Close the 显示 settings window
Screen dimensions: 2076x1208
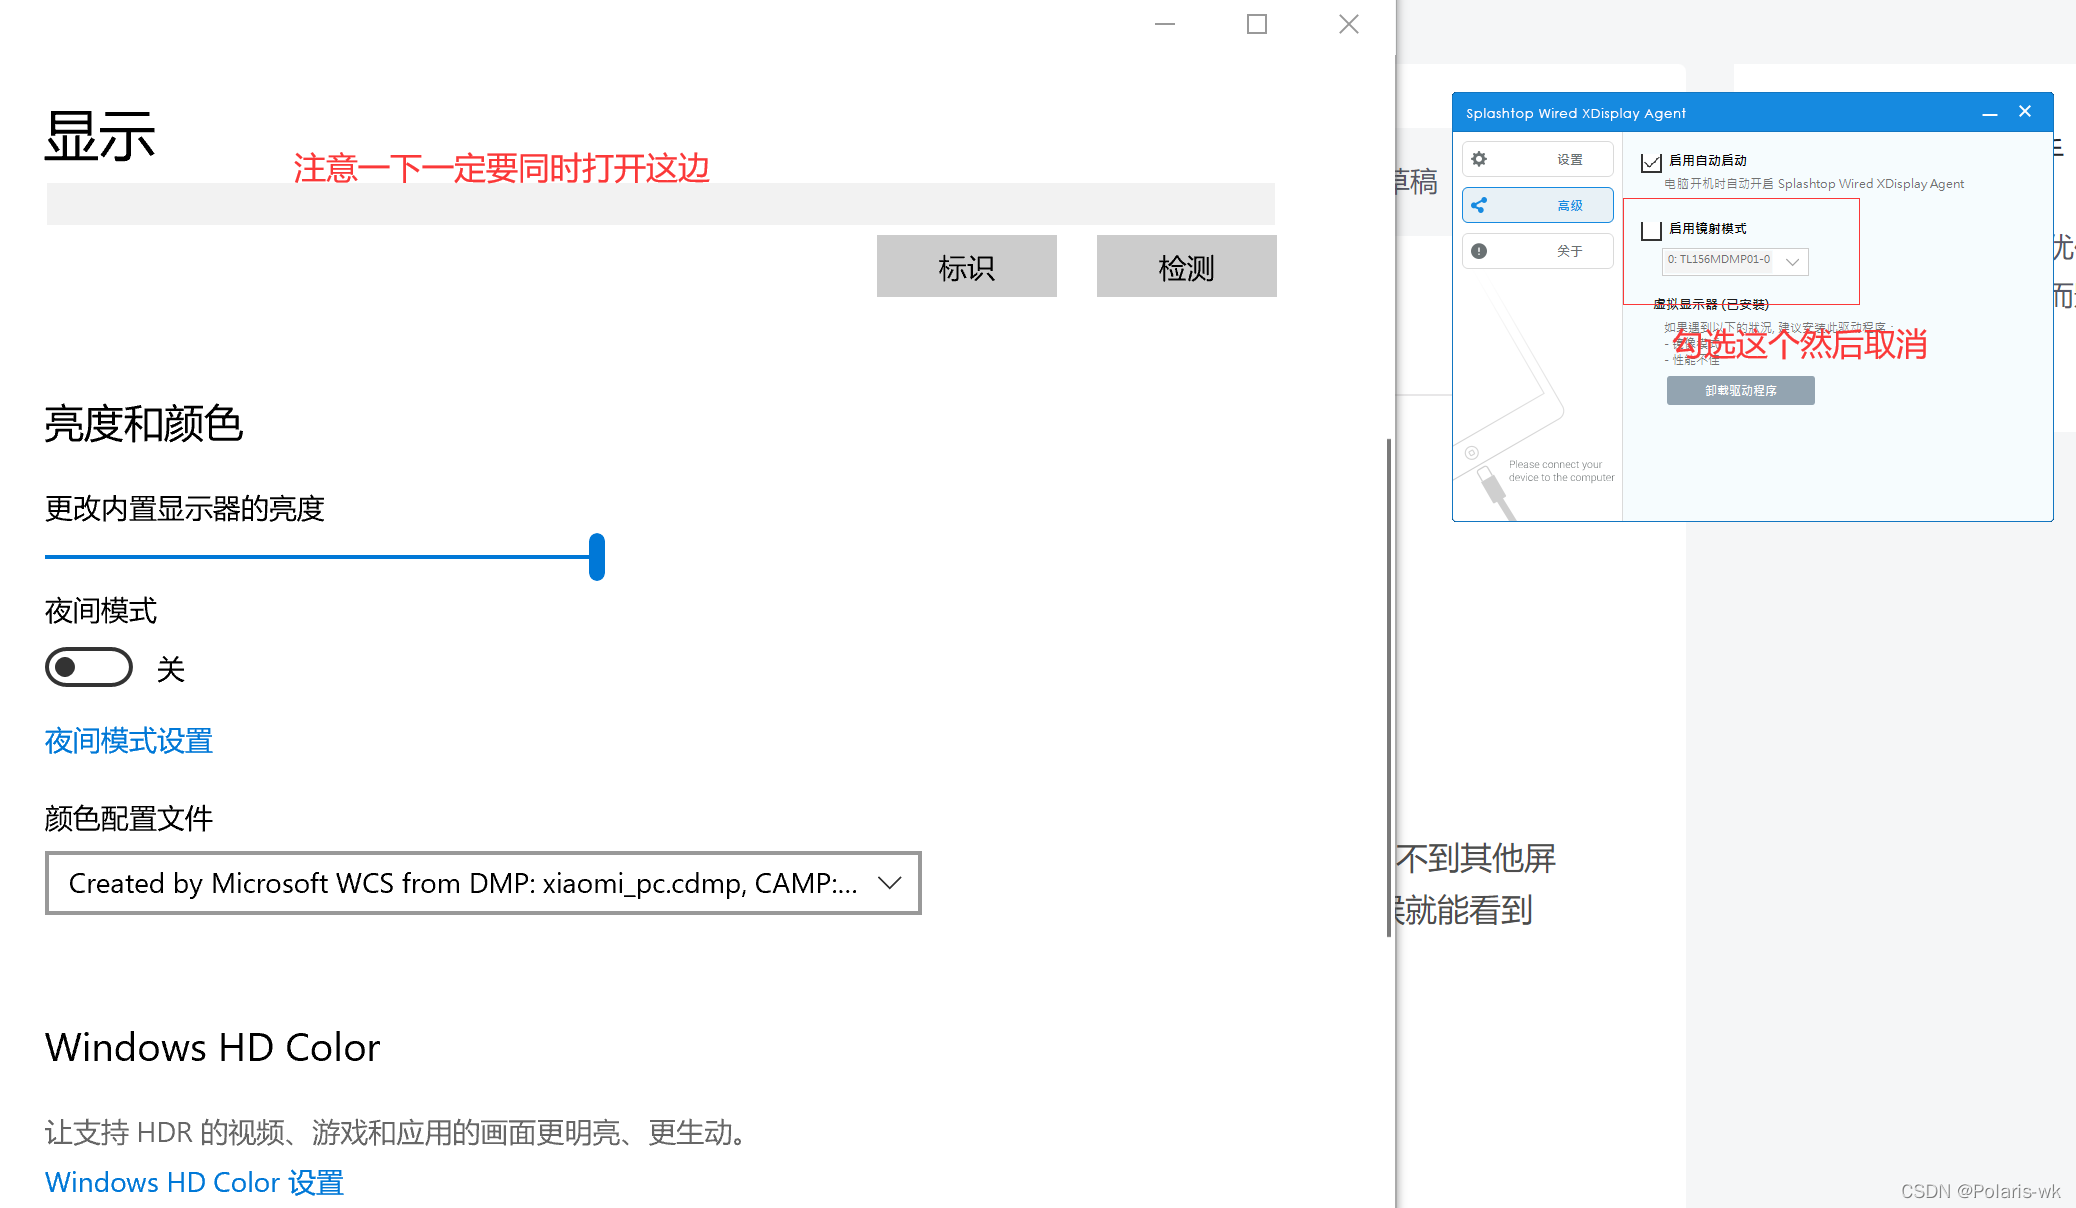(x=1349, y=24)
